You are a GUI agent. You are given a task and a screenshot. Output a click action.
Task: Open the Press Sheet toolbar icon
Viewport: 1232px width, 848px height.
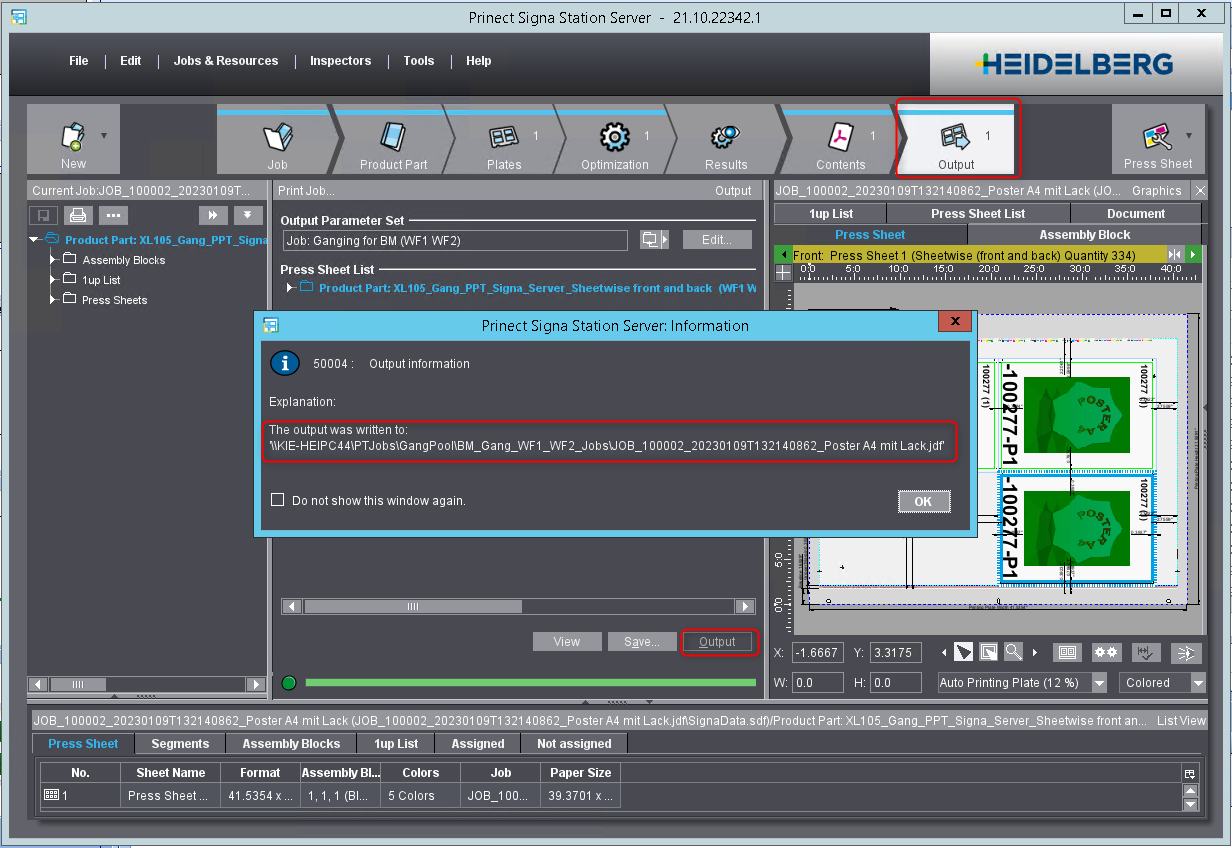(1157, 138)
